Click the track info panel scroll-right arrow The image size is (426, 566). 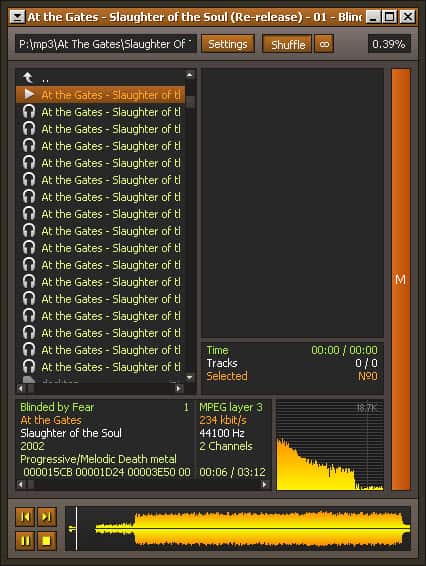point(265,484)
